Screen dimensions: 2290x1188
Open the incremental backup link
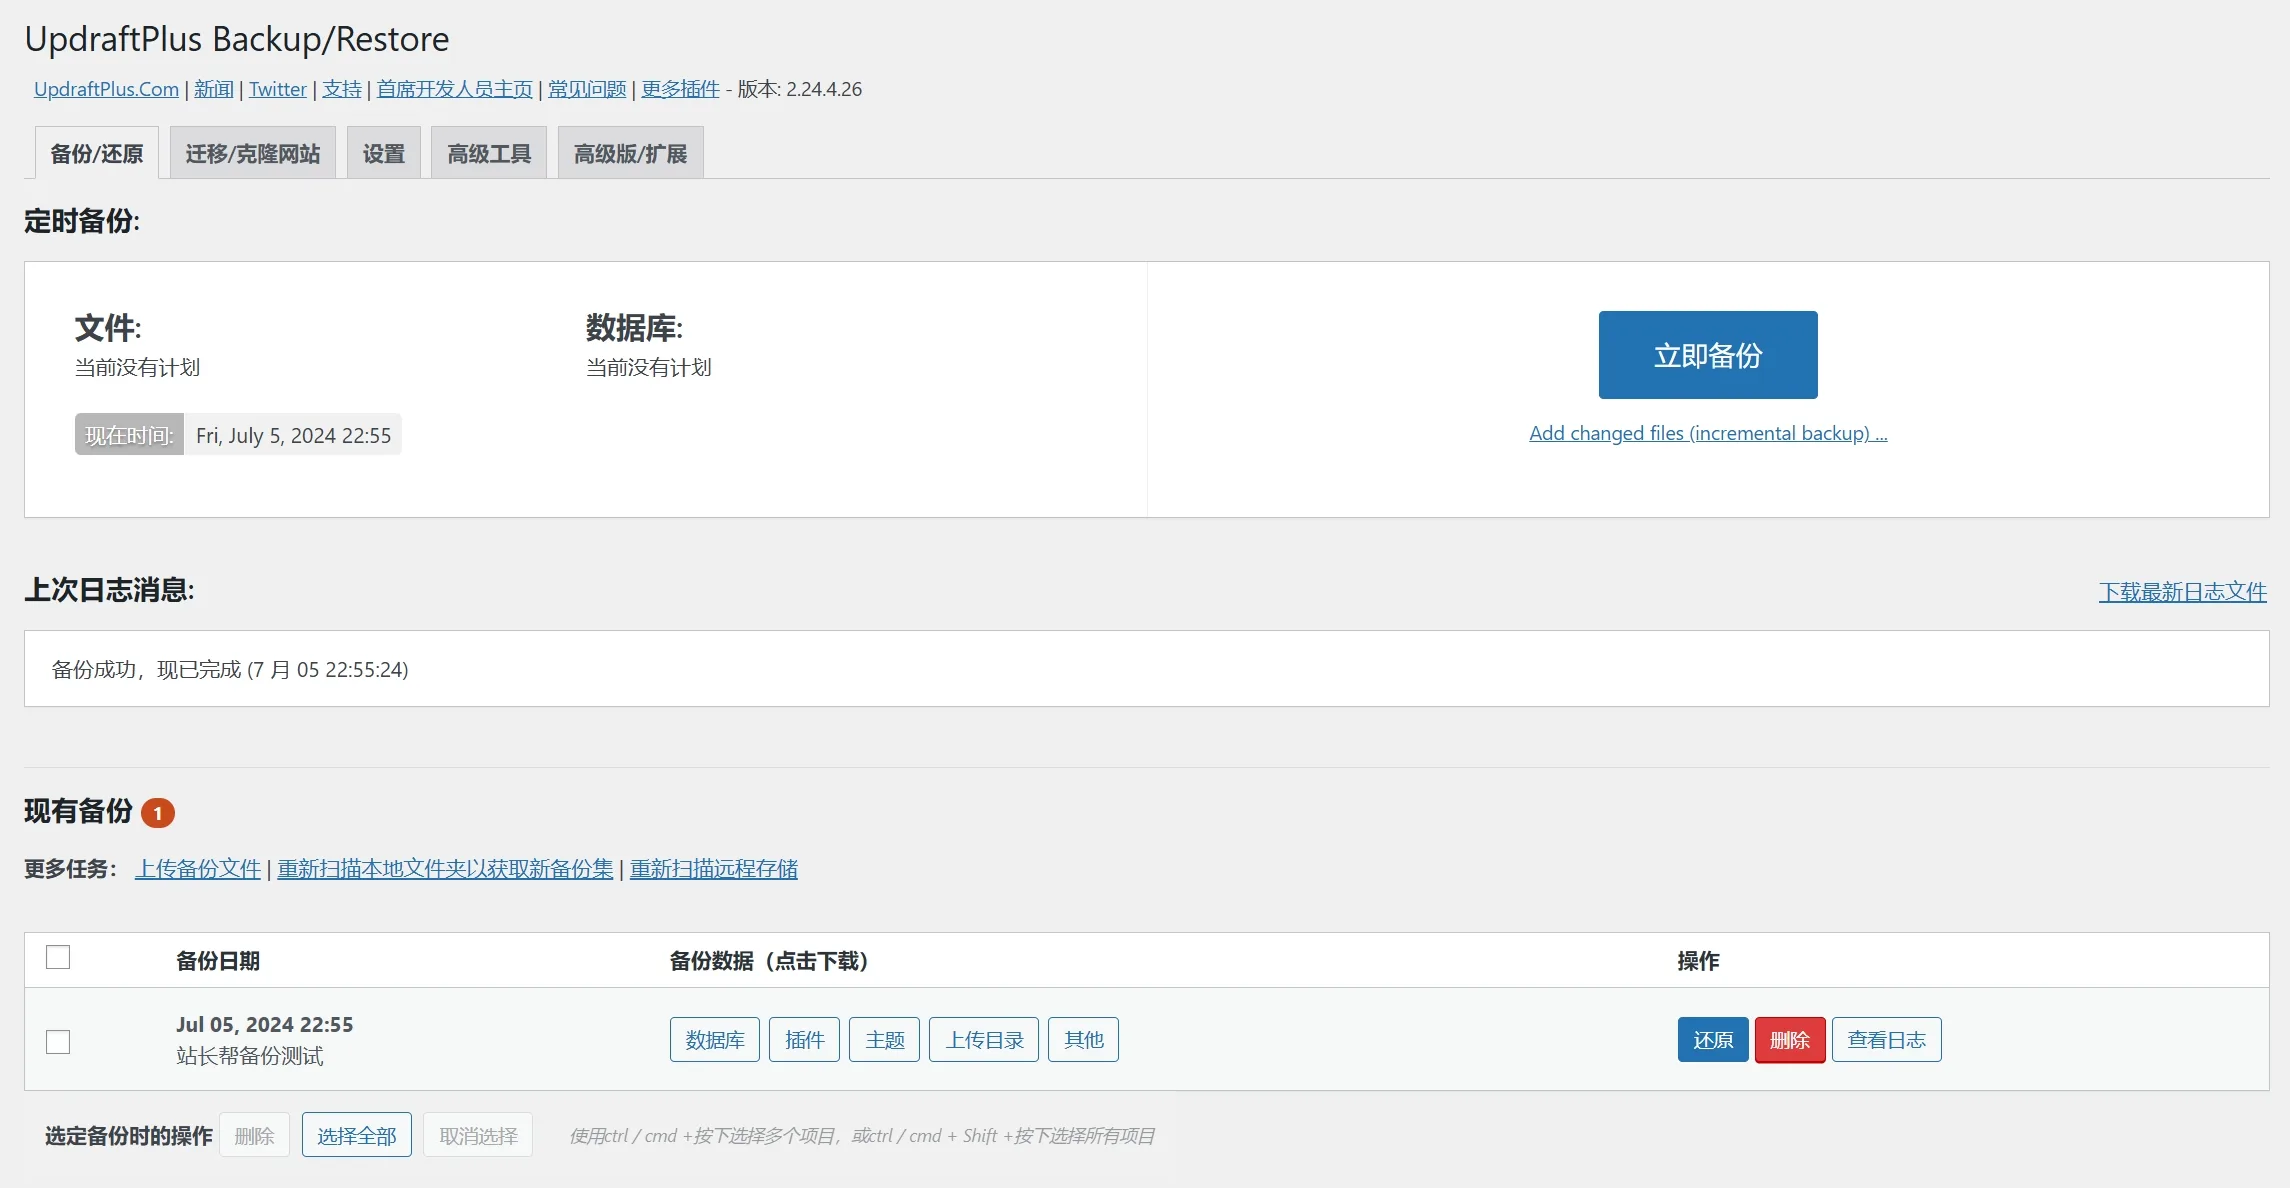(1707, 433)
